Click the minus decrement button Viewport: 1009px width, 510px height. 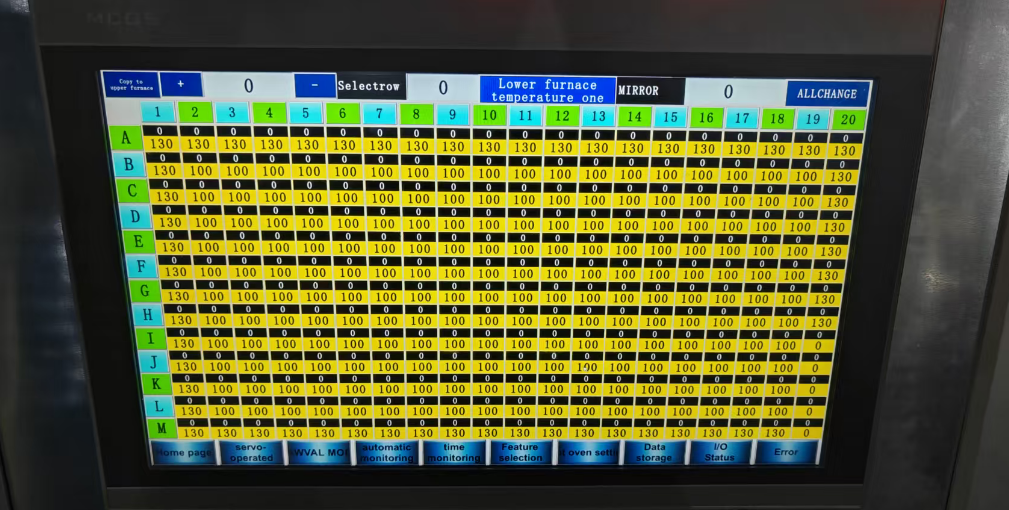click(x=315, y=86)
